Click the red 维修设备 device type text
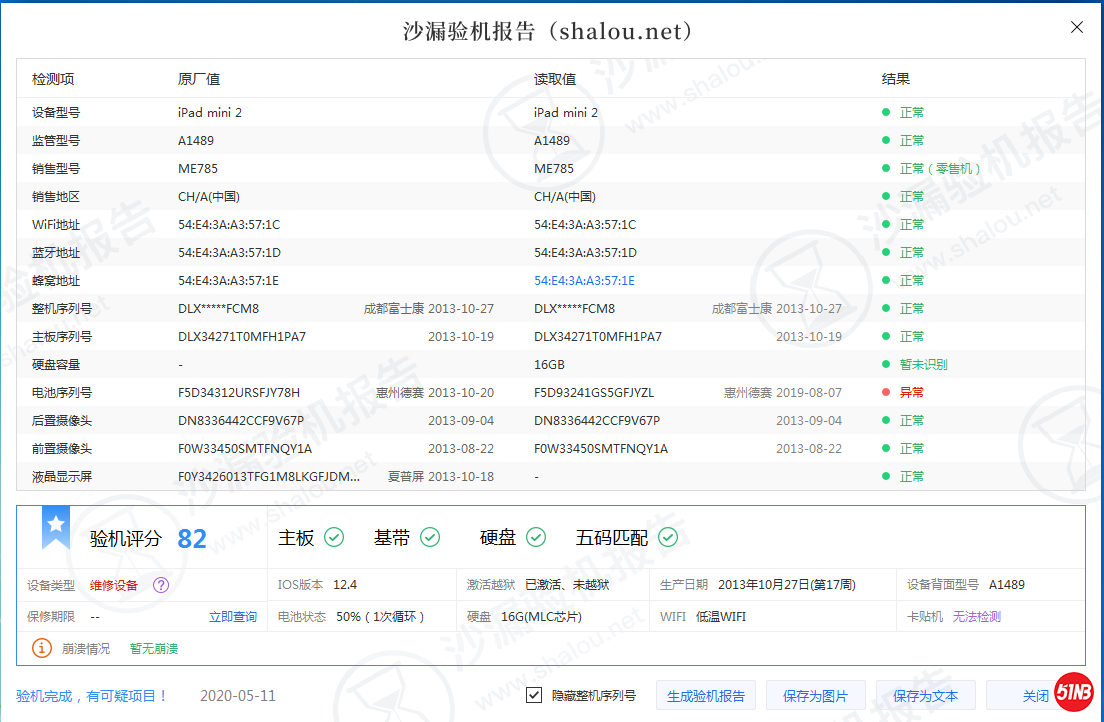 click(x=113, y=585)
